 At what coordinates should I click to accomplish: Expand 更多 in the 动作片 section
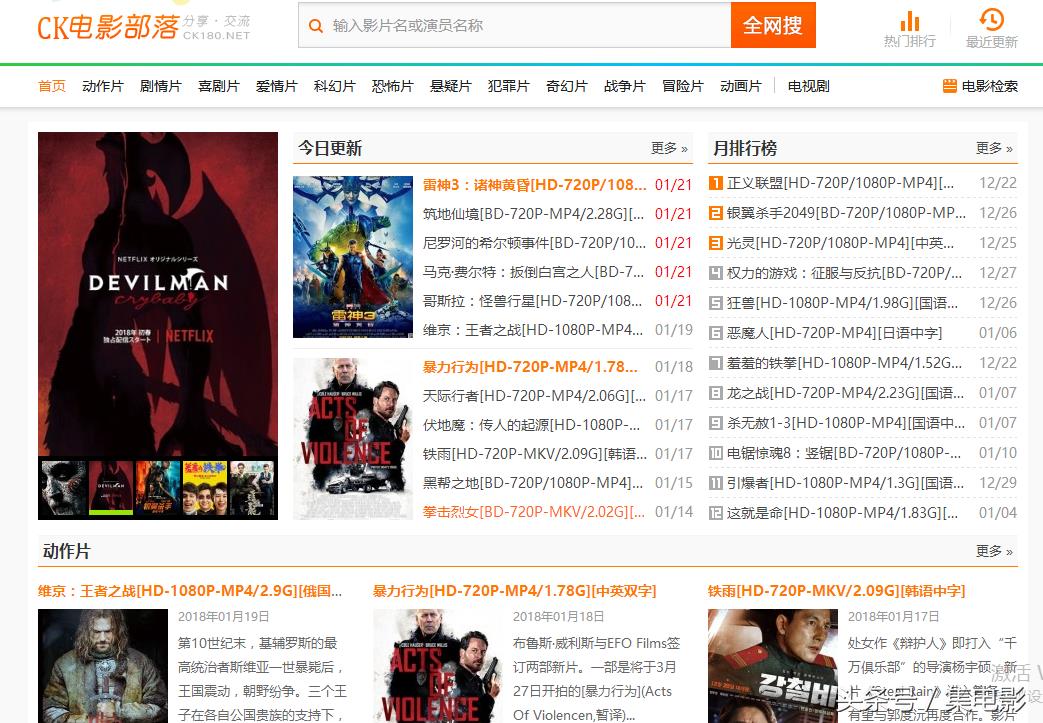coord(994,551)
